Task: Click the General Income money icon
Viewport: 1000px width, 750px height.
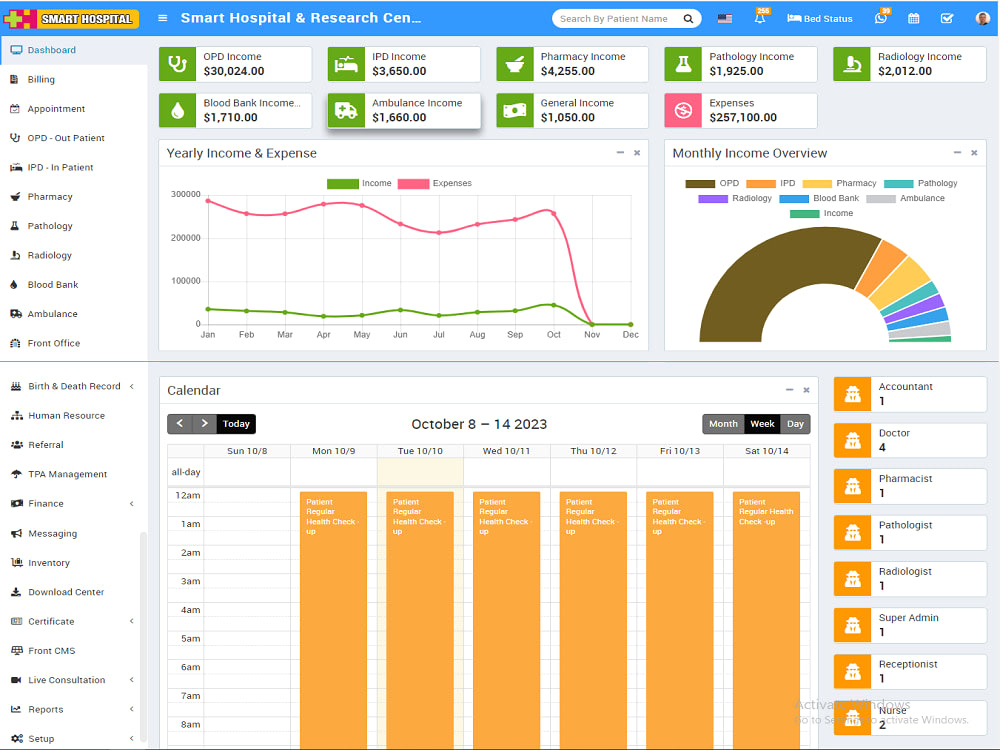Action: tap(515, 110)
